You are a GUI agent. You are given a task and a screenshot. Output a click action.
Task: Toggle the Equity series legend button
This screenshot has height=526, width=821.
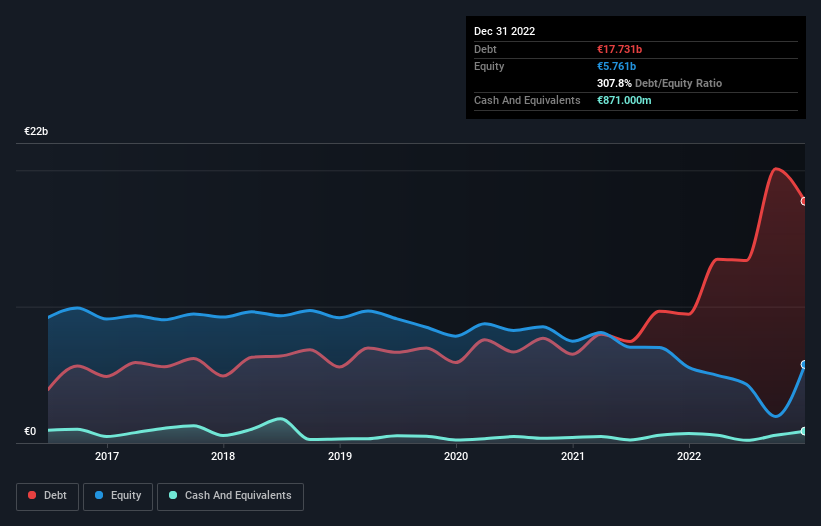(118, 496)
